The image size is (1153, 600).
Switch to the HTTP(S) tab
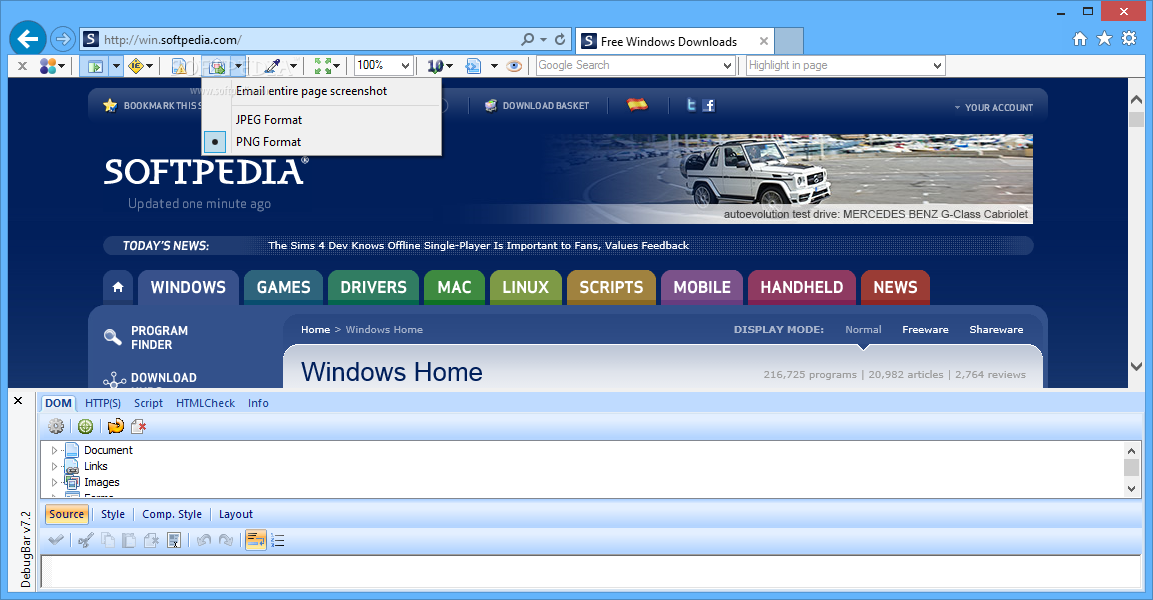(103, 403)
